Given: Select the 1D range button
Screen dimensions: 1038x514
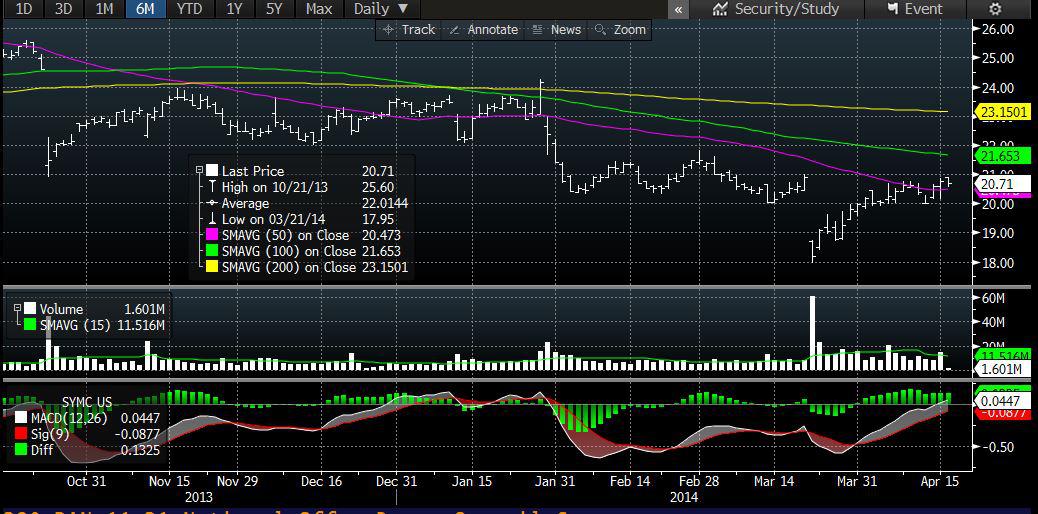Looking at the screenshot, I should coord(24,9).
